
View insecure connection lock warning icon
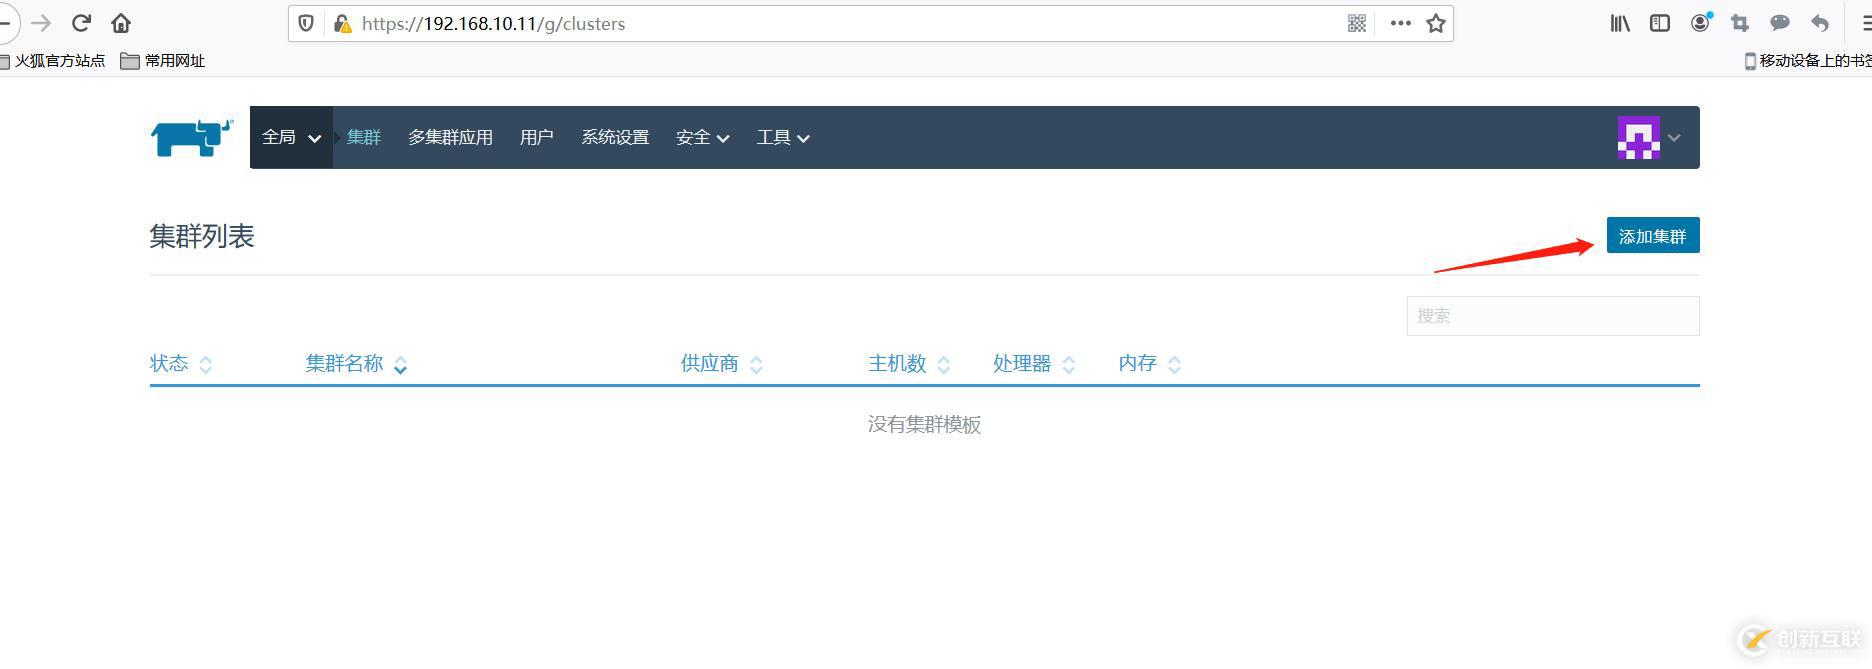point(342,23)
